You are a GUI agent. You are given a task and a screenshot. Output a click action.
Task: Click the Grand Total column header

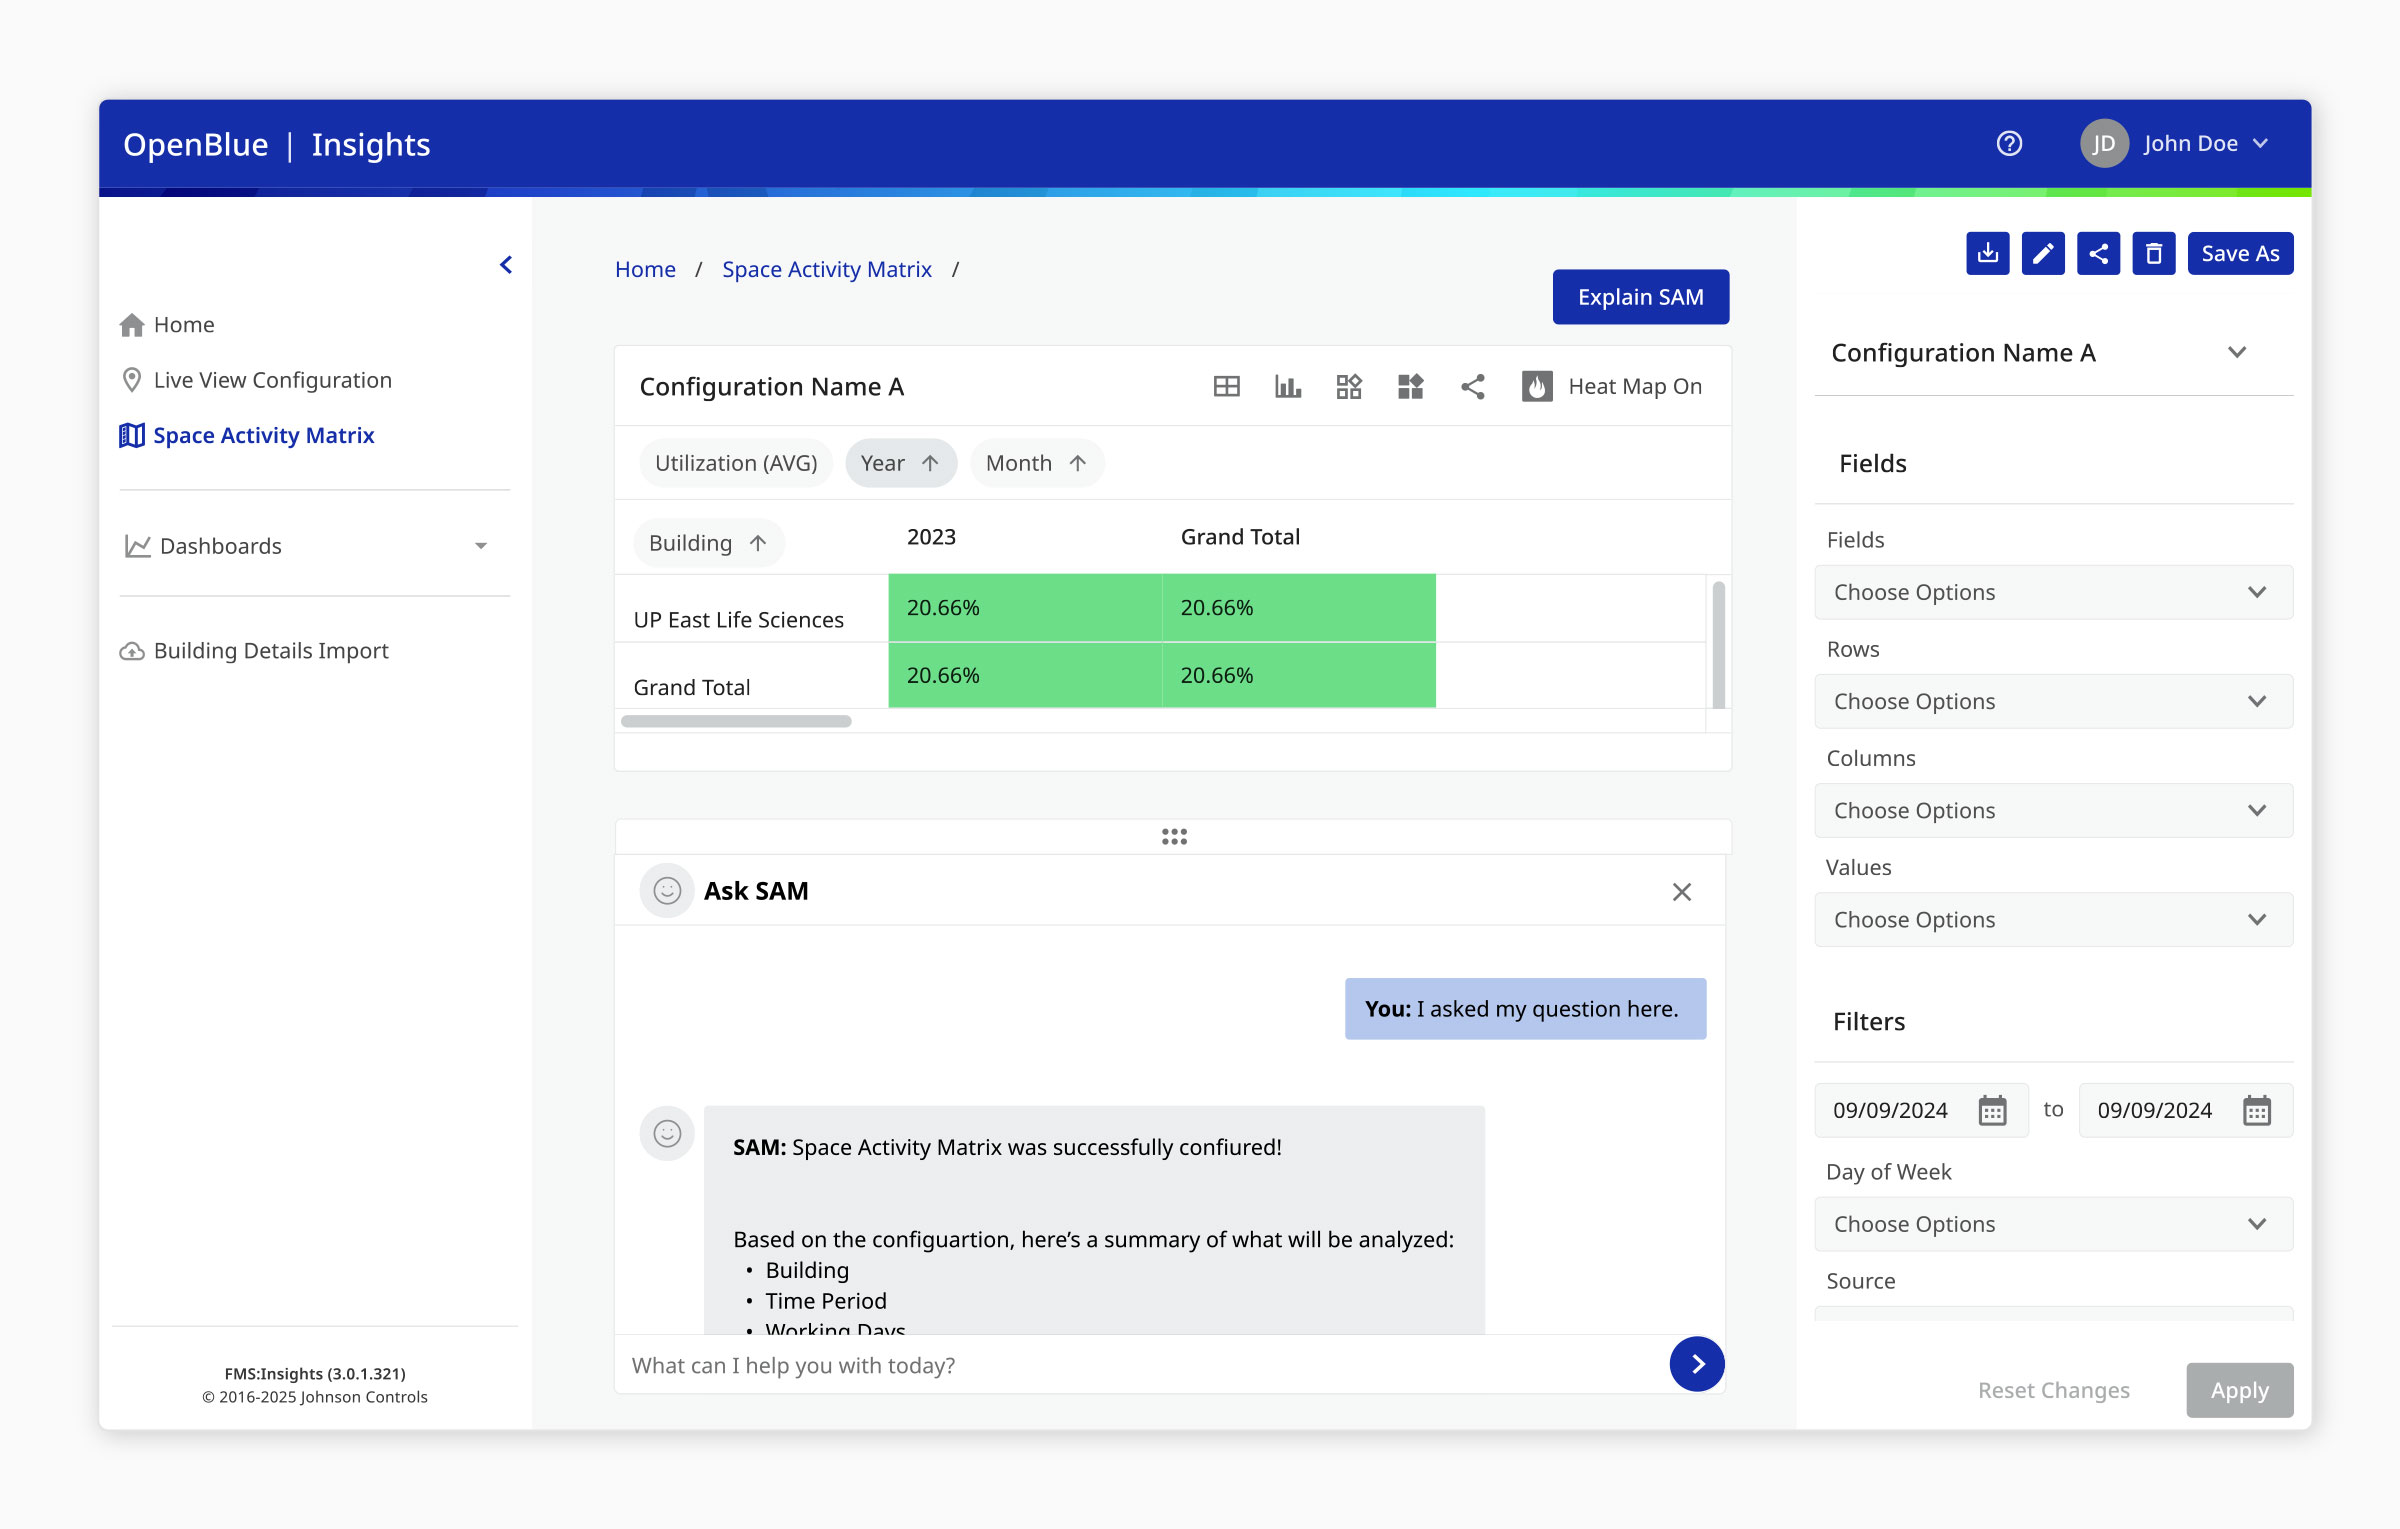tap(1240, 537)
